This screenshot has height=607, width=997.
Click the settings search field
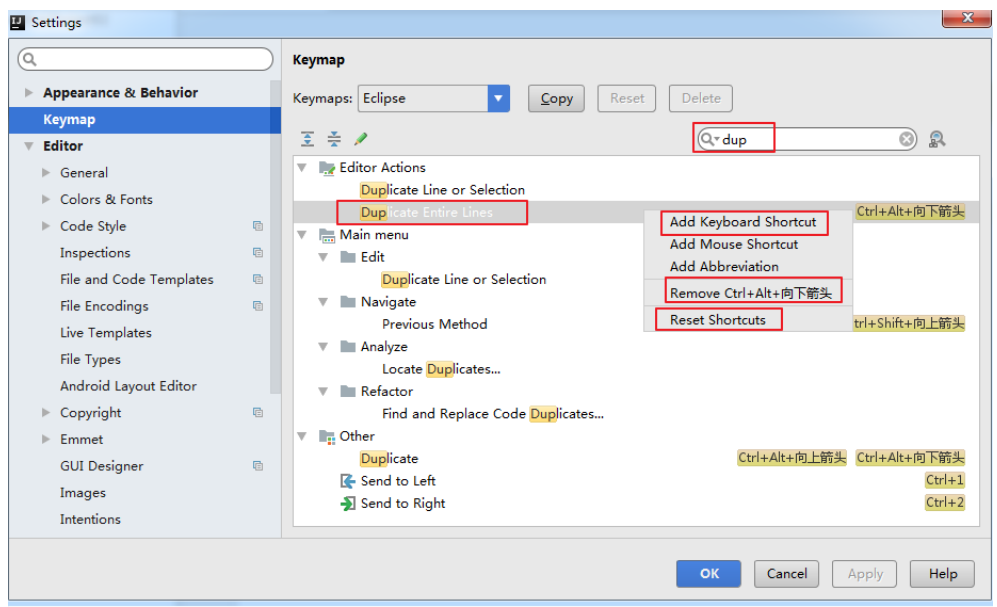coord(146,60)
